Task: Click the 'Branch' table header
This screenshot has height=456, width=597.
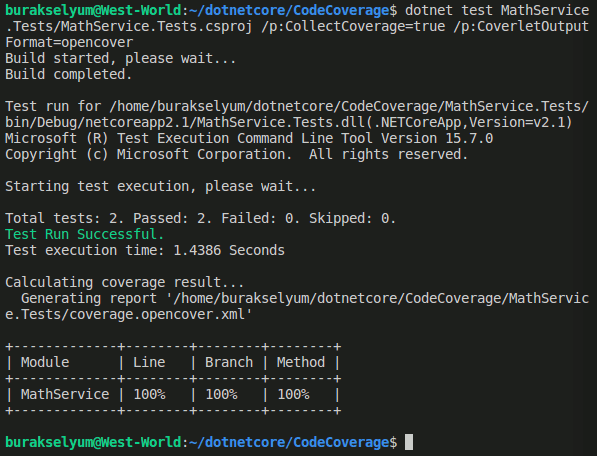Action: click(229, 362)
